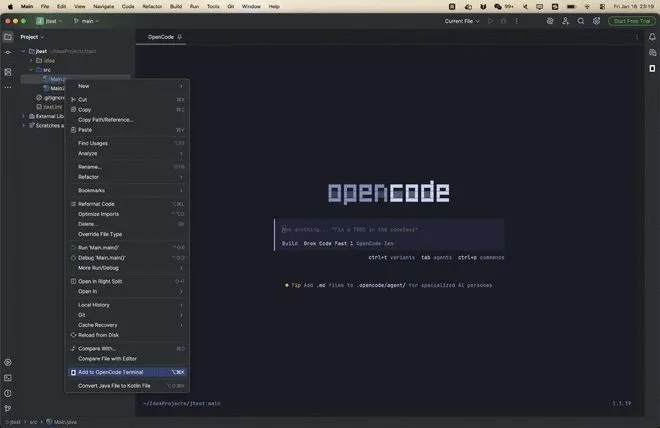
Task: Open Search Everywhere magnifier
Action: [581, 21]
